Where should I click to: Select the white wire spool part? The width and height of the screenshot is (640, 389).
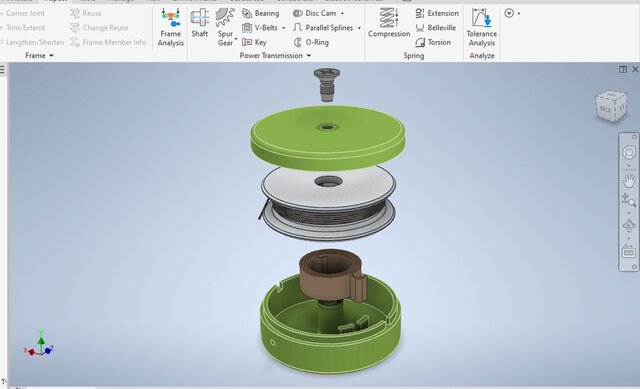click(x=328, y=202)
